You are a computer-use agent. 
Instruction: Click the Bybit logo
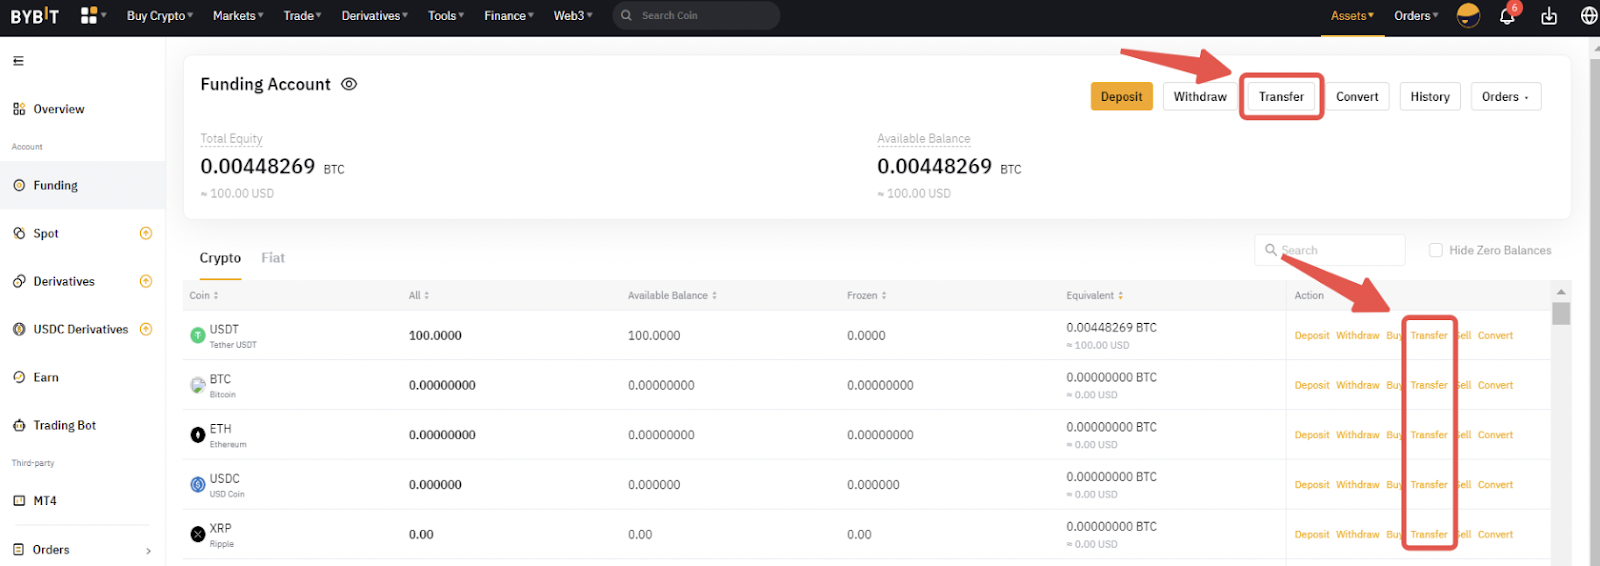pos(35,16)
